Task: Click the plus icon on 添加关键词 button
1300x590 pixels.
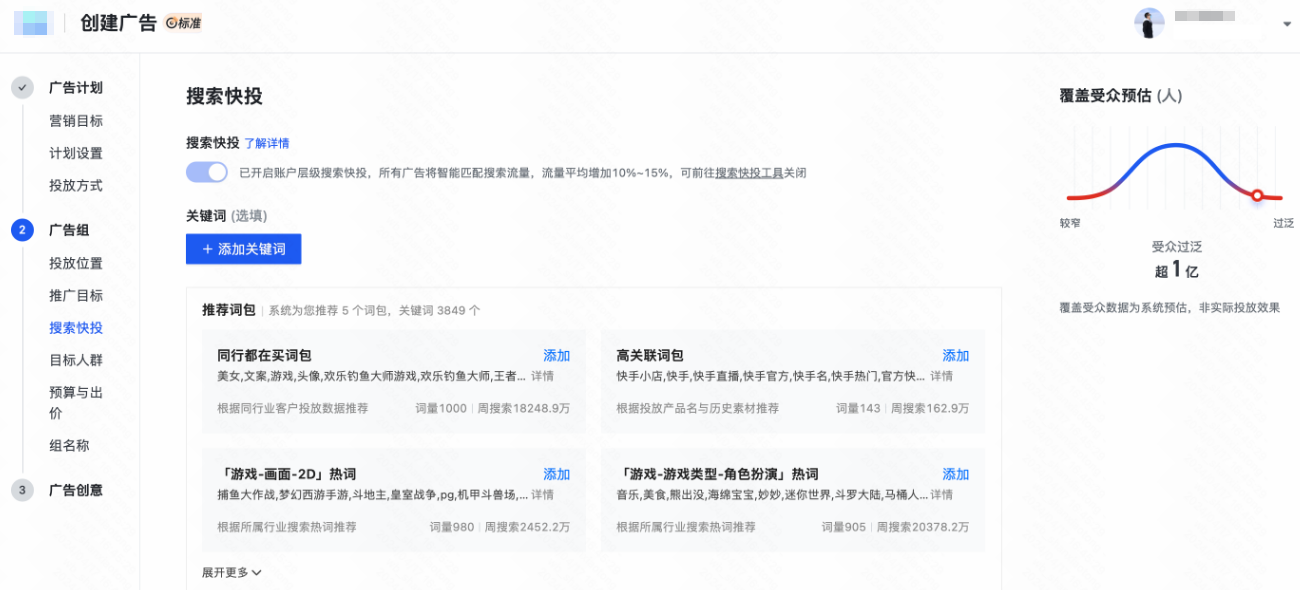Action: pyautogui.click(x=207, y=249)
